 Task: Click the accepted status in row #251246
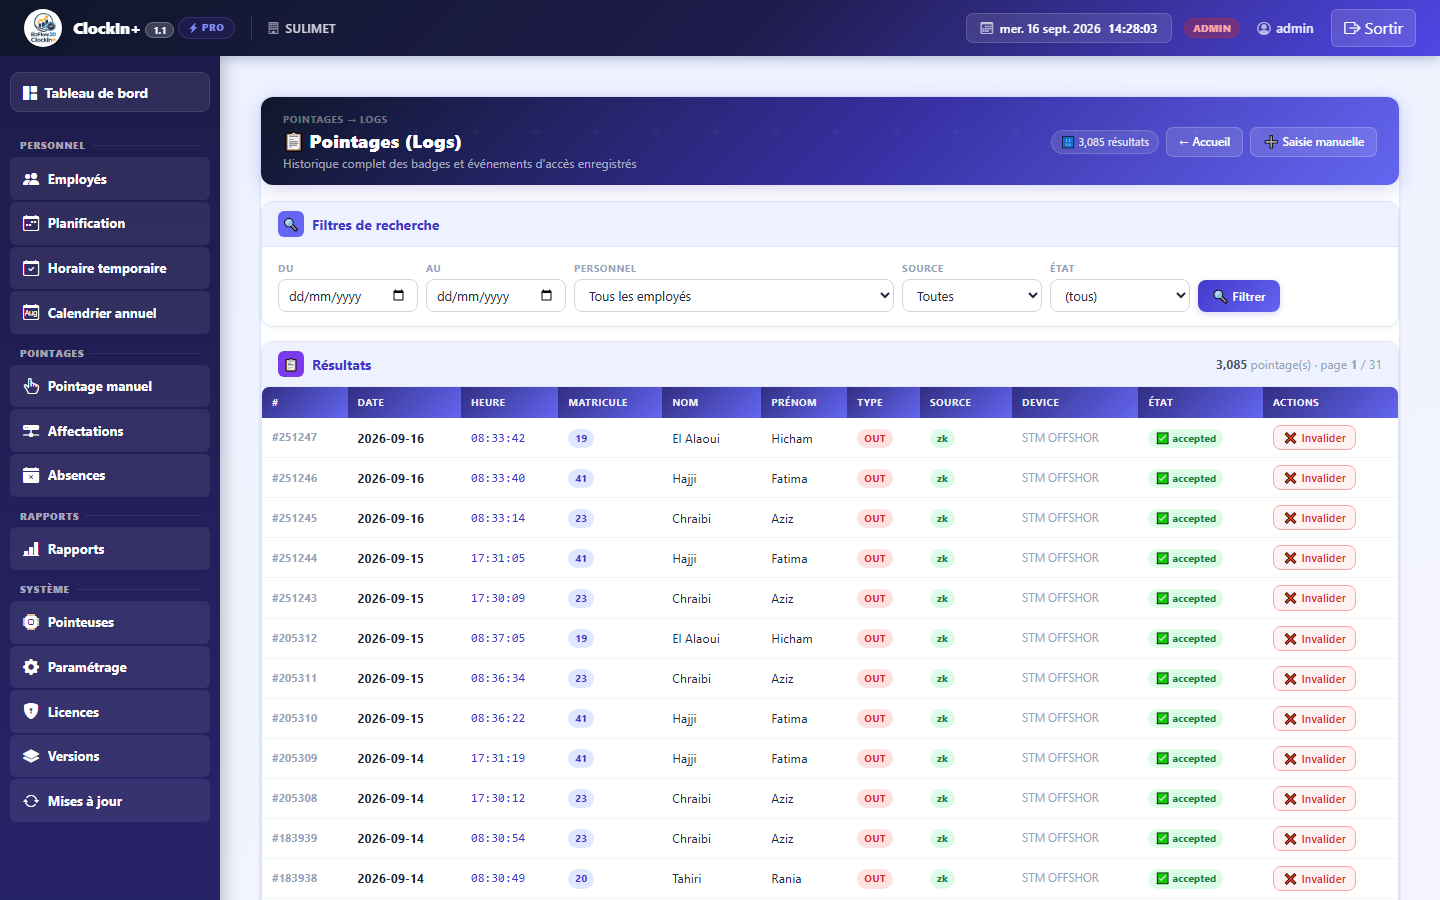(1186, 478)
